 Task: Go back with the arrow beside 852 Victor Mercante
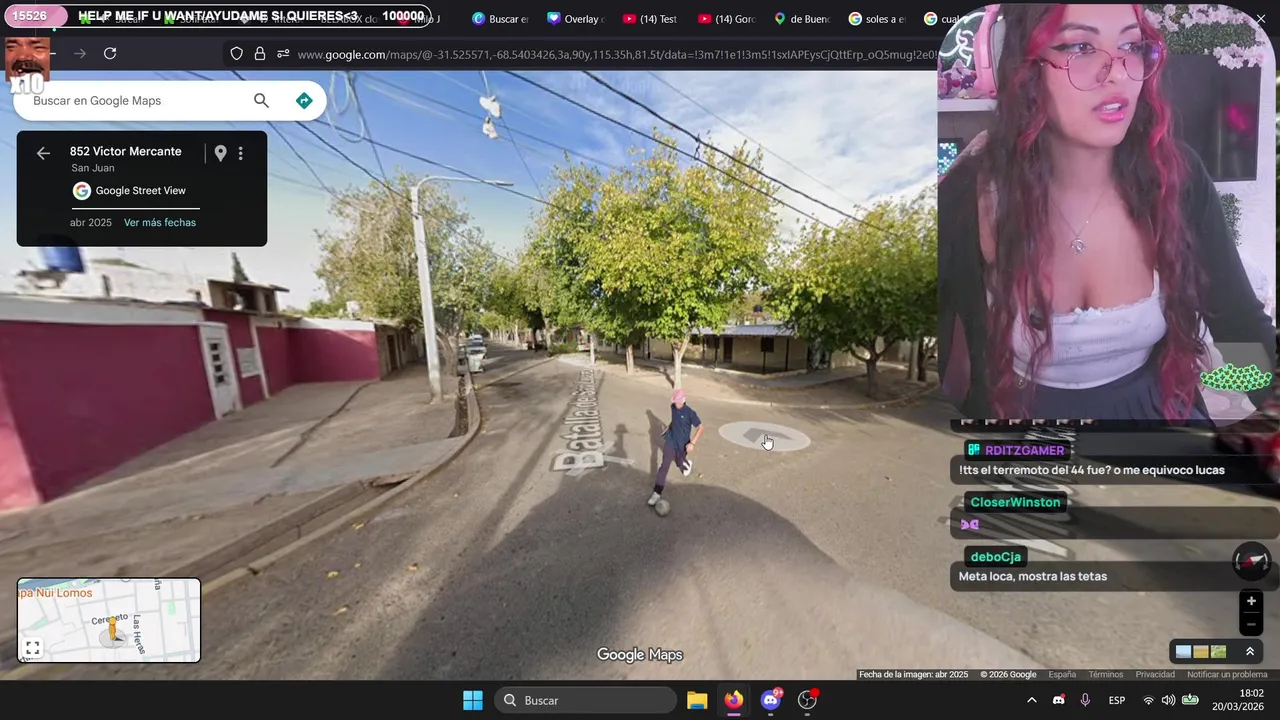tap(43, 153)
